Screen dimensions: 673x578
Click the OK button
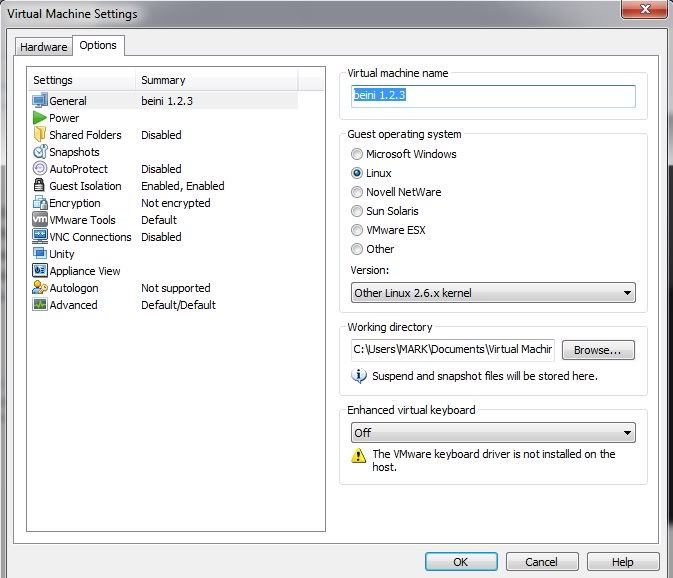pos(461,562)
